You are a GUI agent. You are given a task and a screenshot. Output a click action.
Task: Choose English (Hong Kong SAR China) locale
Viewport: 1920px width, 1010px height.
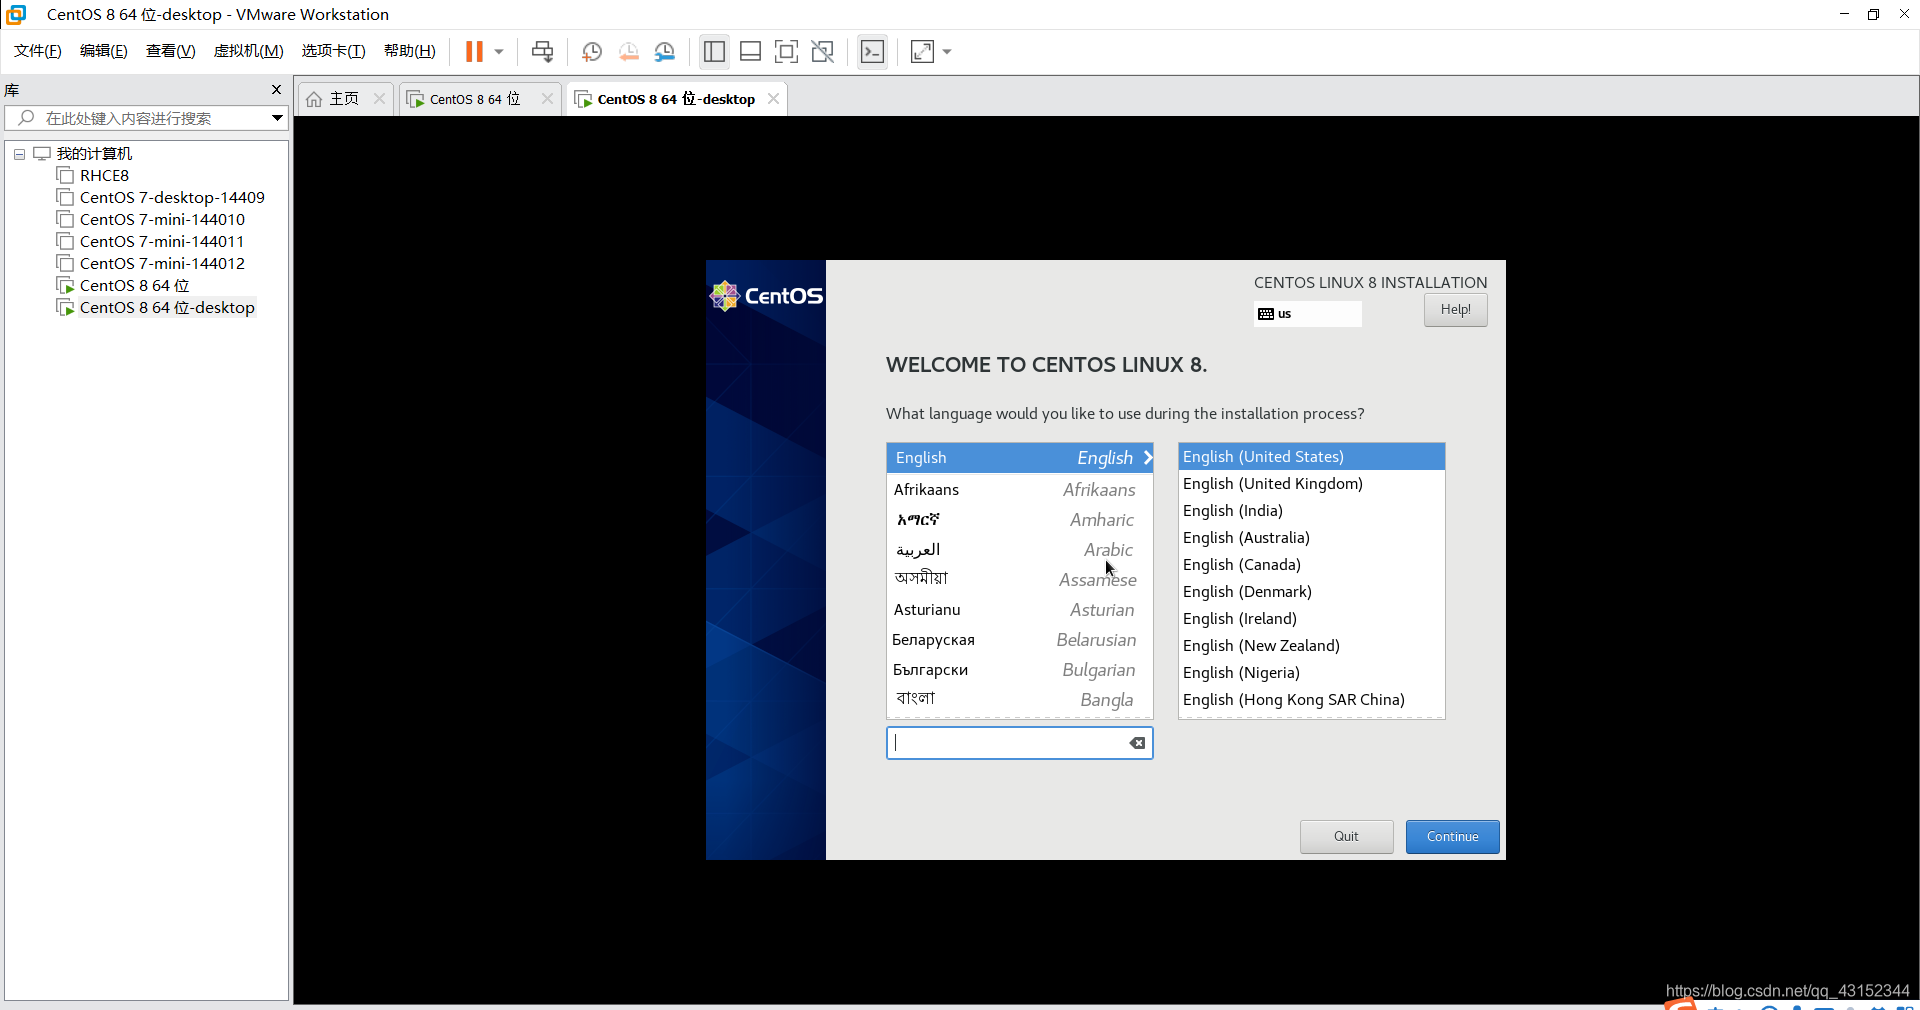point(1312,700)
